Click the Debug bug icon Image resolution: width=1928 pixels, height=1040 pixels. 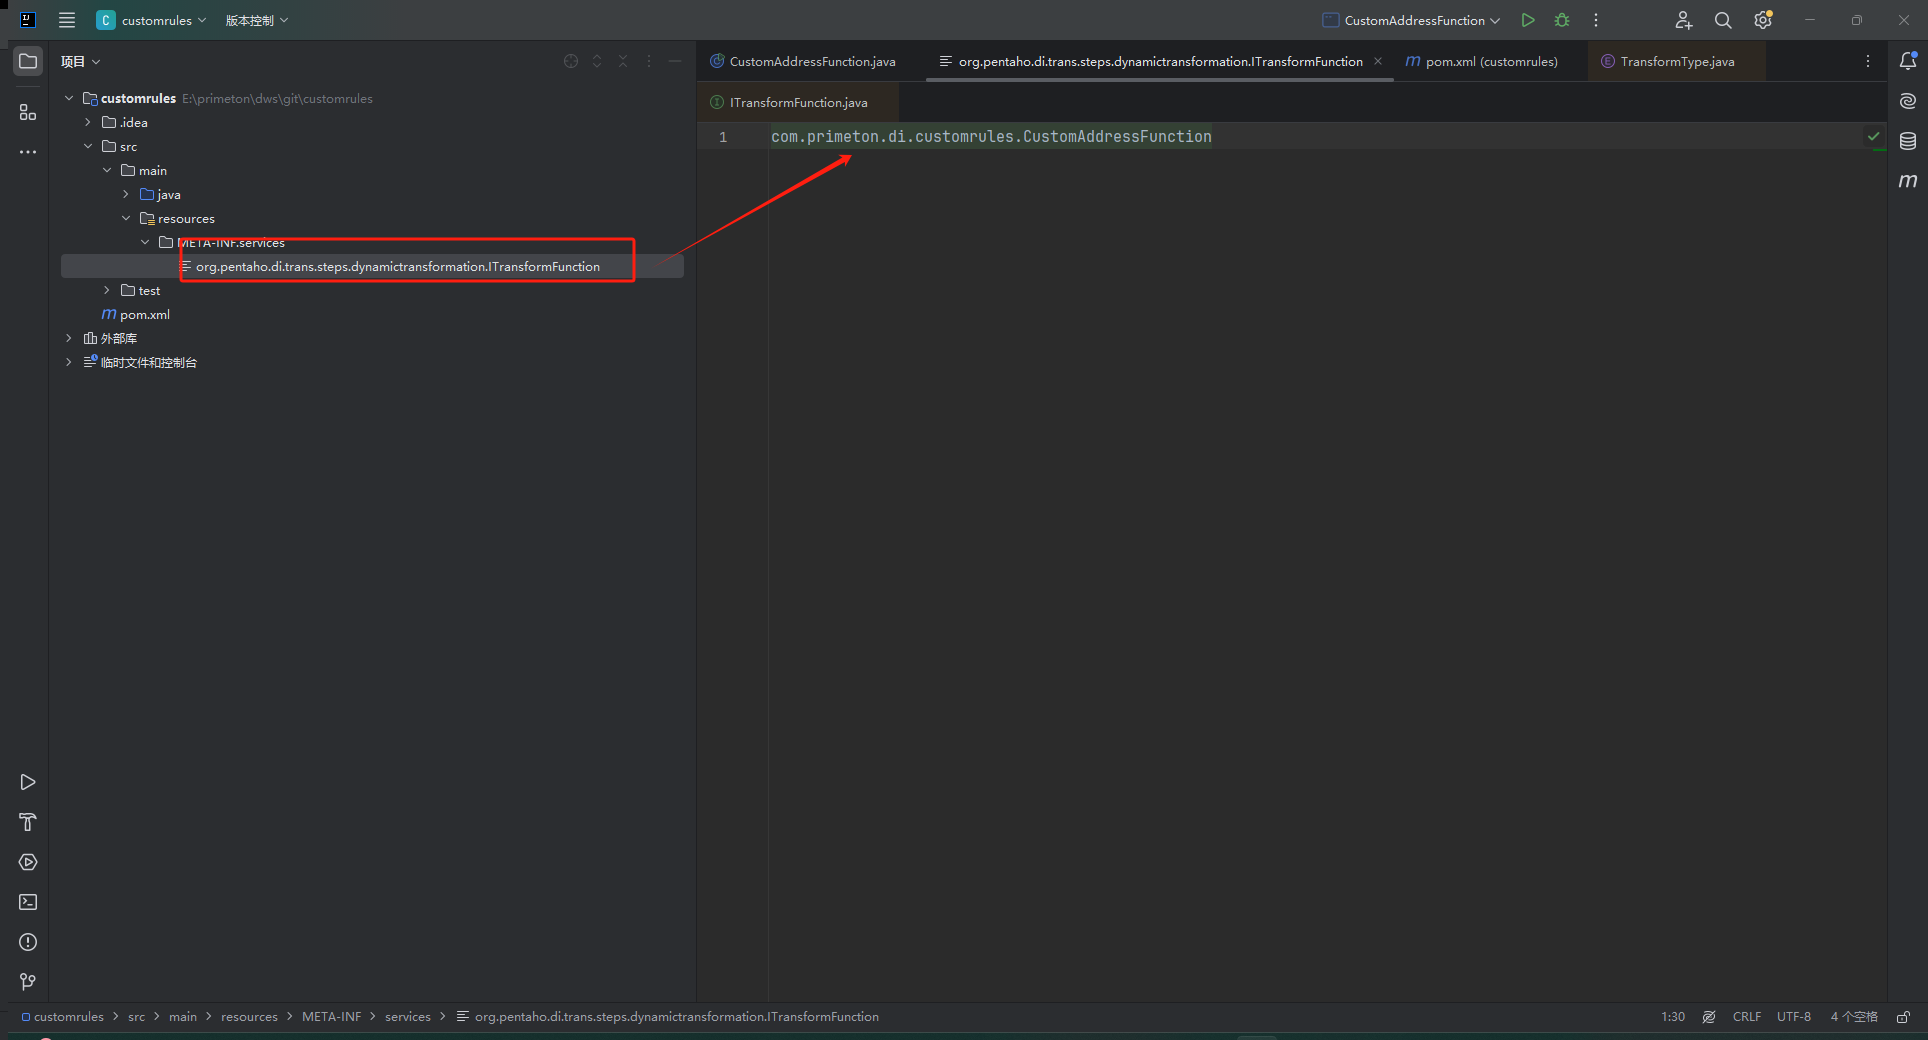[1562, 20]
